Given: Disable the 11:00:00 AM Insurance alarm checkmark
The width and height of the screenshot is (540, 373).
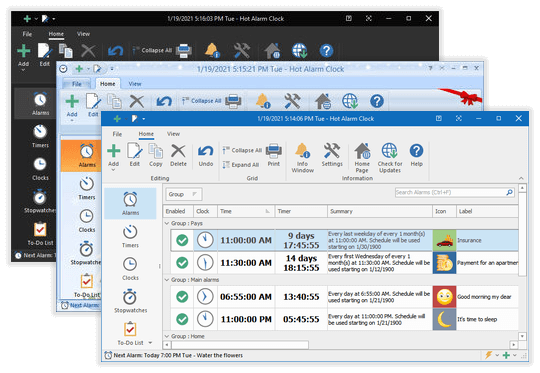Looking at the screenshot, I should [182, 240].
